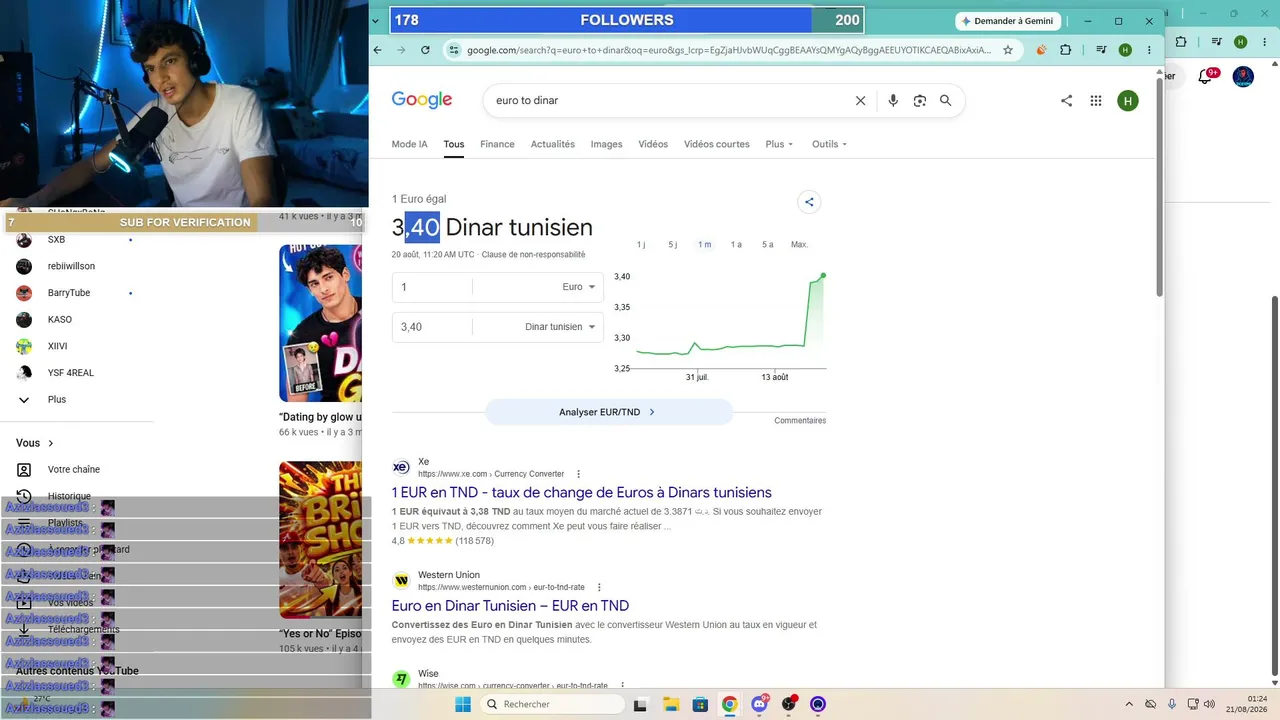Viewport: 1280px width, 720px height.
Task: Select the 1 m chart range
Action: point(705,245)
